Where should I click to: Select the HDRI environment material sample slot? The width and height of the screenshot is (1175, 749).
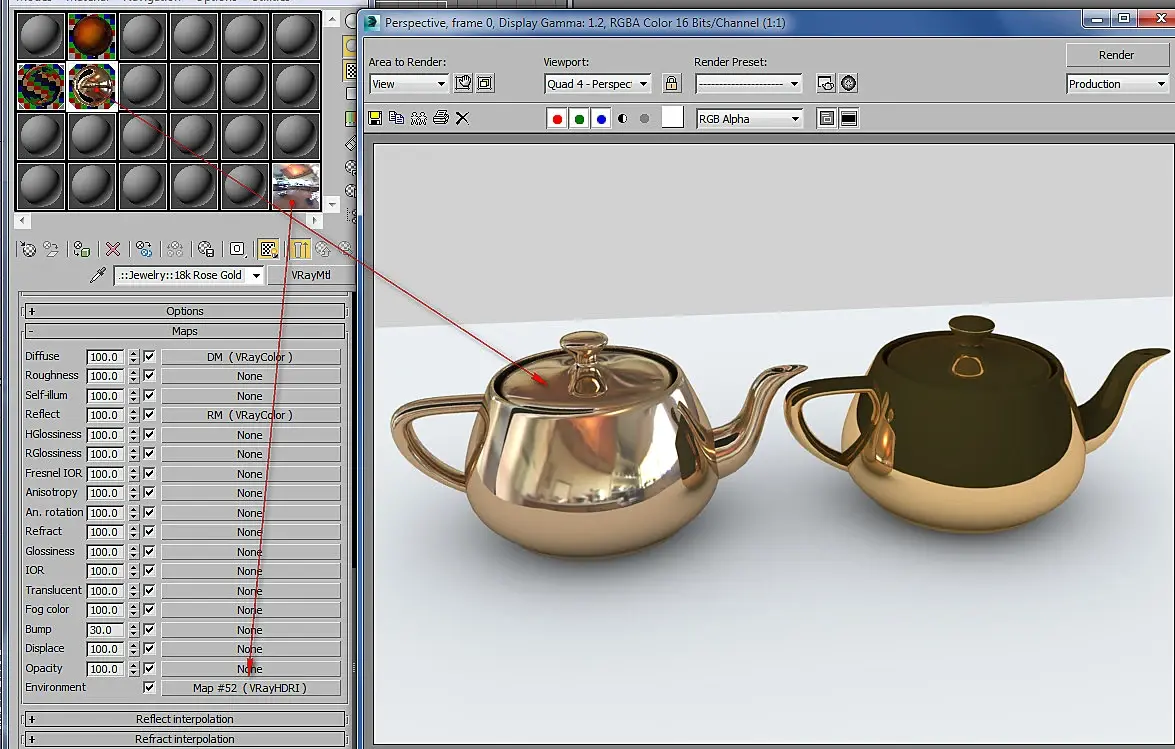[x=296, y=187]
